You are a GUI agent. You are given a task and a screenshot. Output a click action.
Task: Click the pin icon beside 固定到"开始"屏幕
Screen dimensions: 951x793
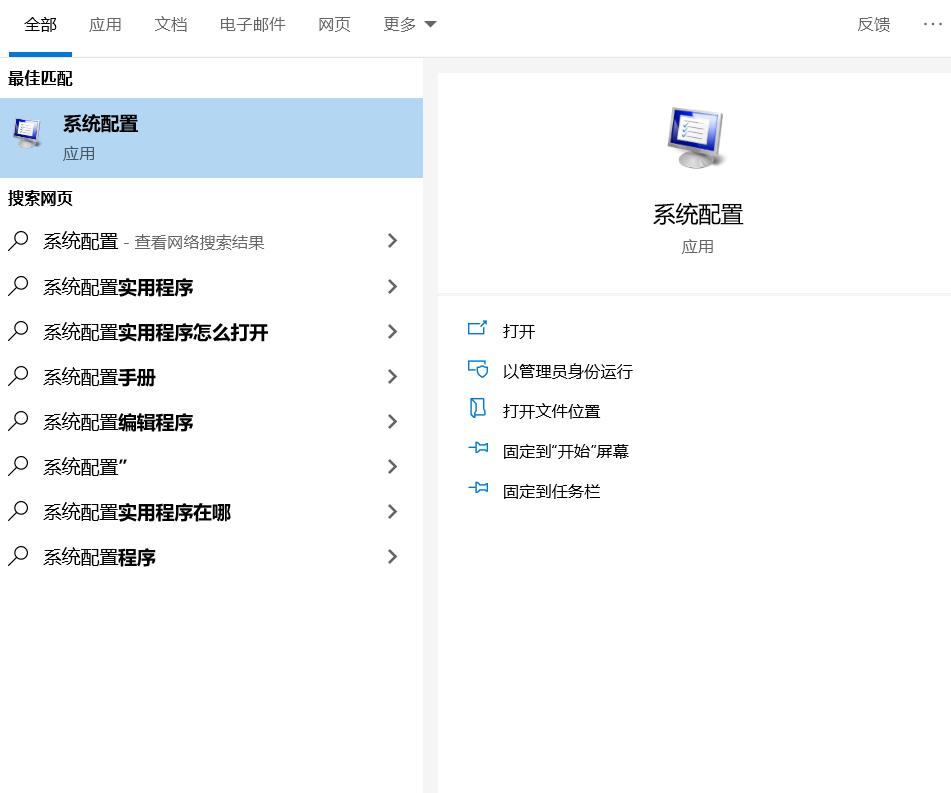tap(479, 450)
